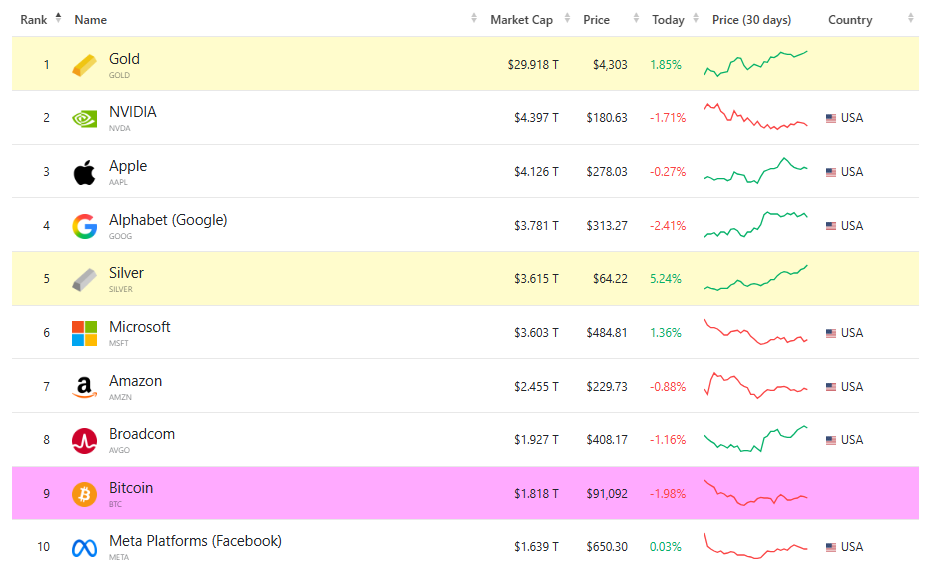Click the Broadcom logo icon

tap(85, 440)
